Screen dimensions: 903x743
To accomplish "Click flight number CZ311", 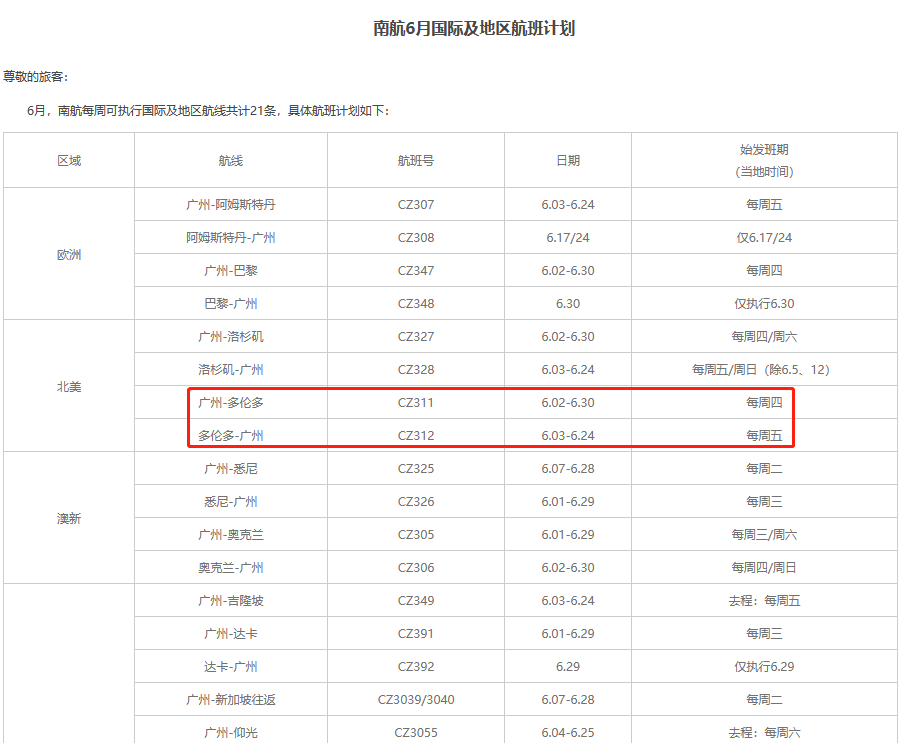I will coord(416,403).
